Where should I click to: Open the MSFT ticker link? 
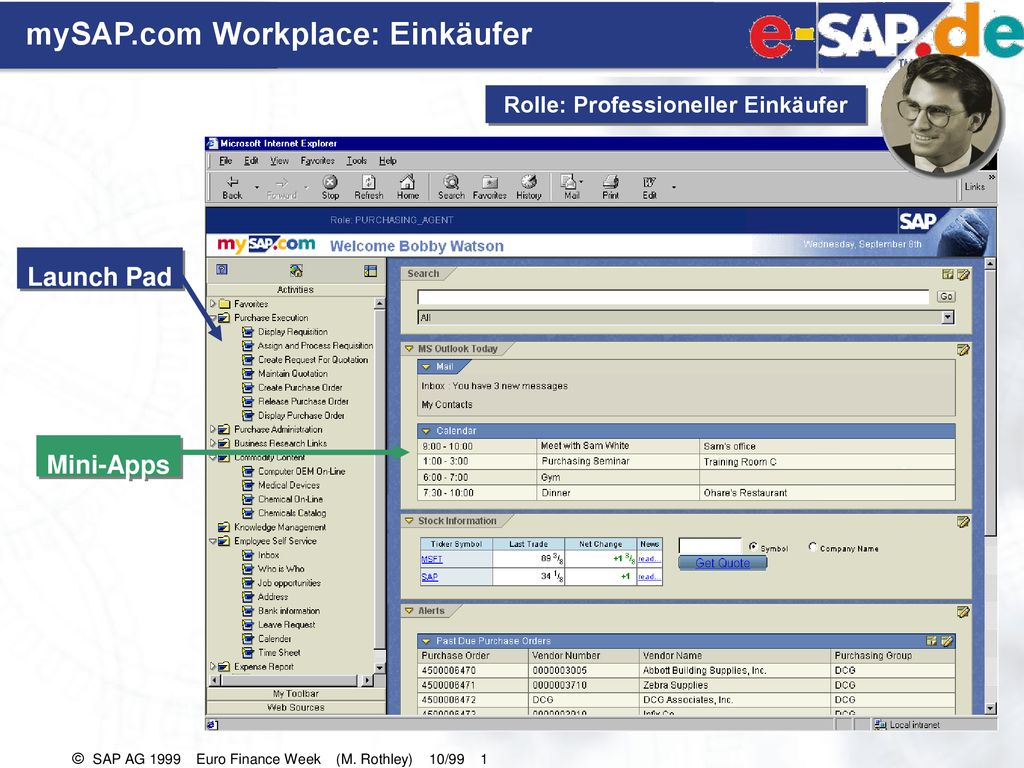coord(432,559)
